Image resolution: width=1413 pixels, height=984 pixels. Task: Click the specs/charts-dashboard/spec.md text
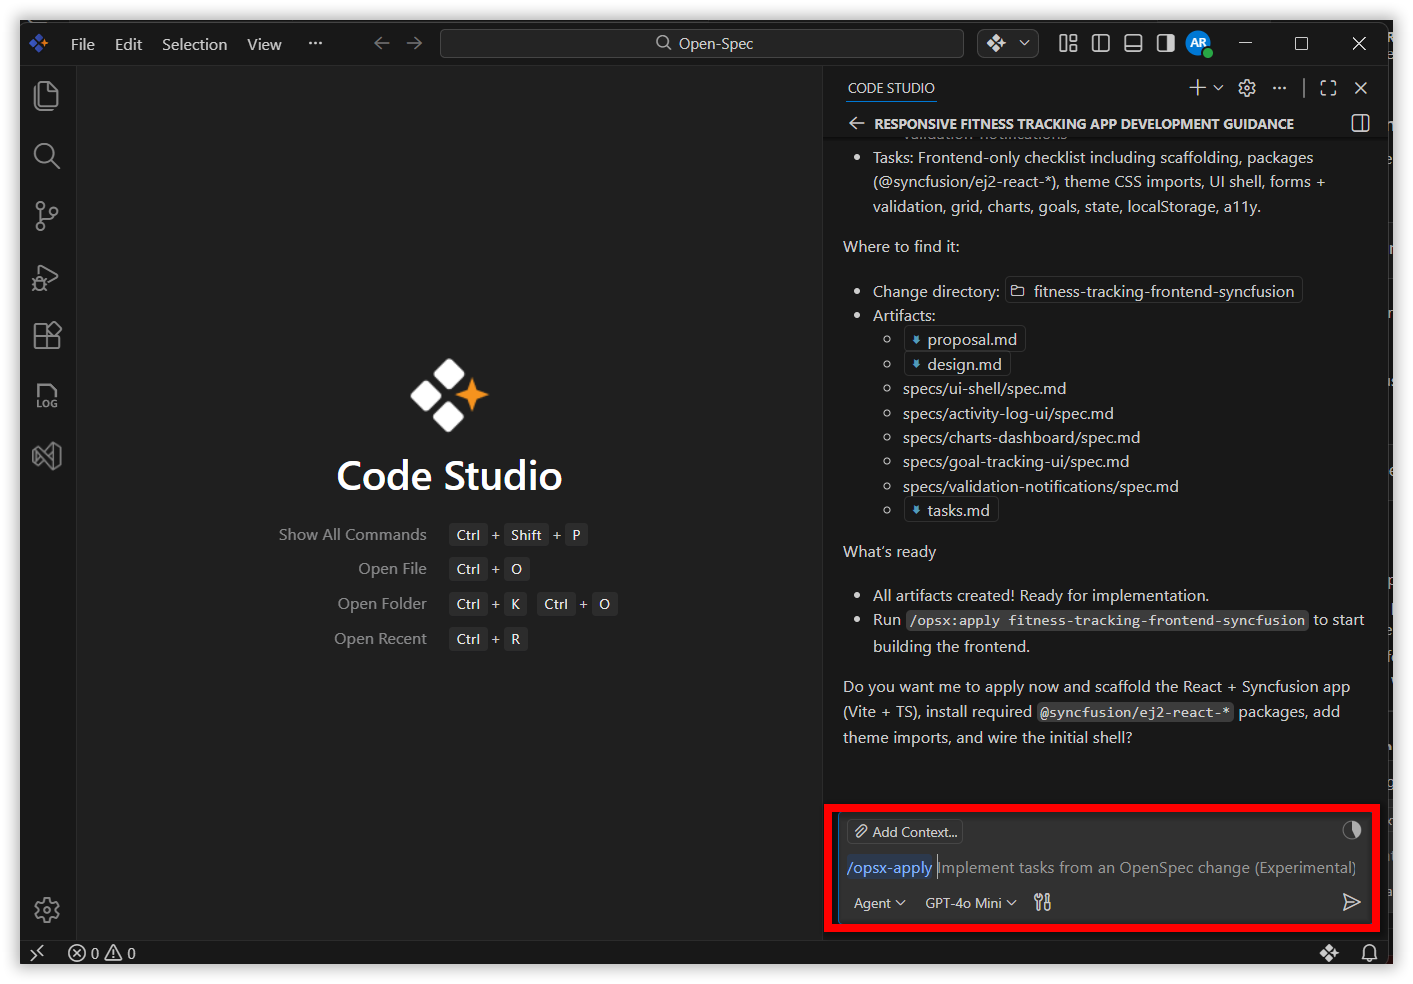click(1021, 438)
